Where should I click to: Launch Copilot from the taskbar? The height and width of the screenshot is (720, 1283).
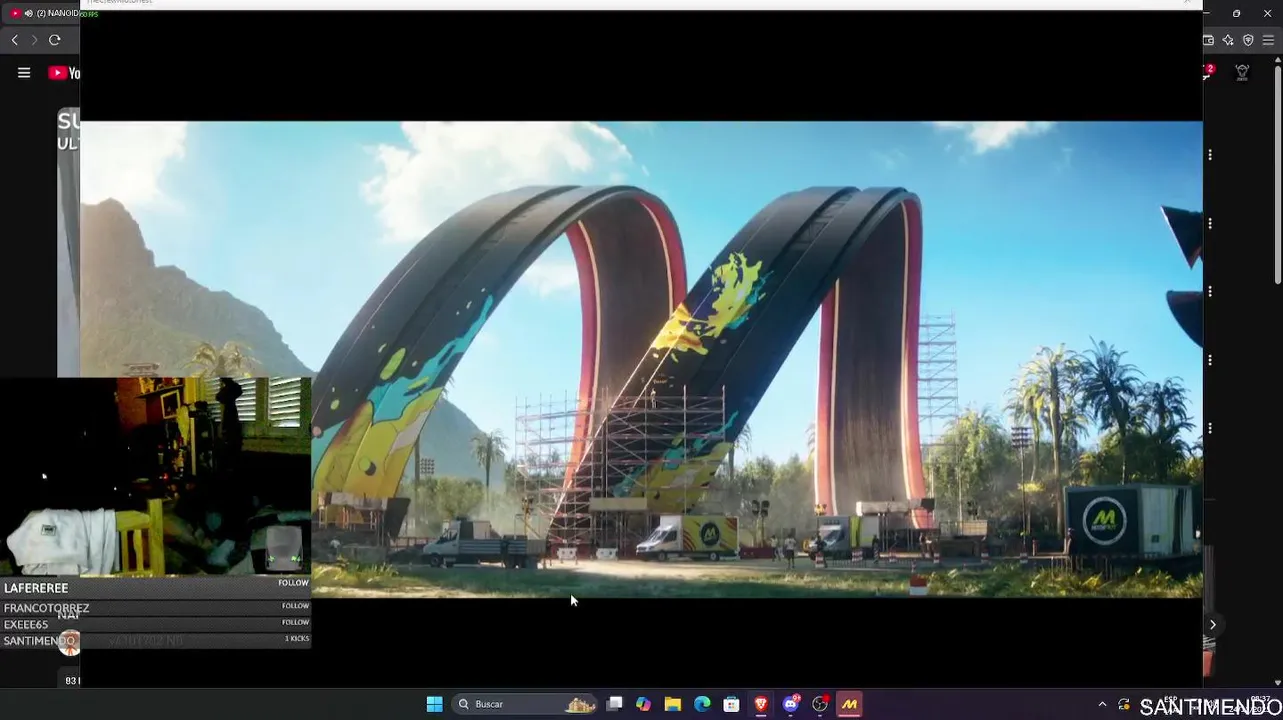[643, 704]
